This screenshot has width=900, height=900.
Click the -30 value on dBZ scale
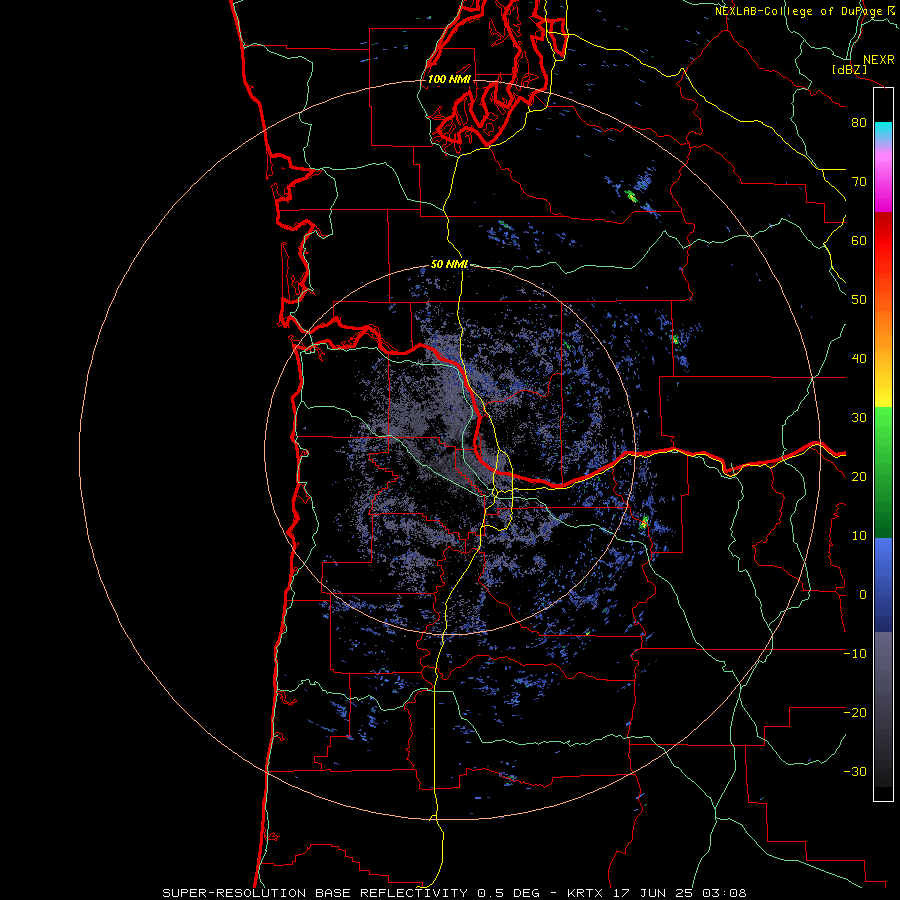[855, 771]
